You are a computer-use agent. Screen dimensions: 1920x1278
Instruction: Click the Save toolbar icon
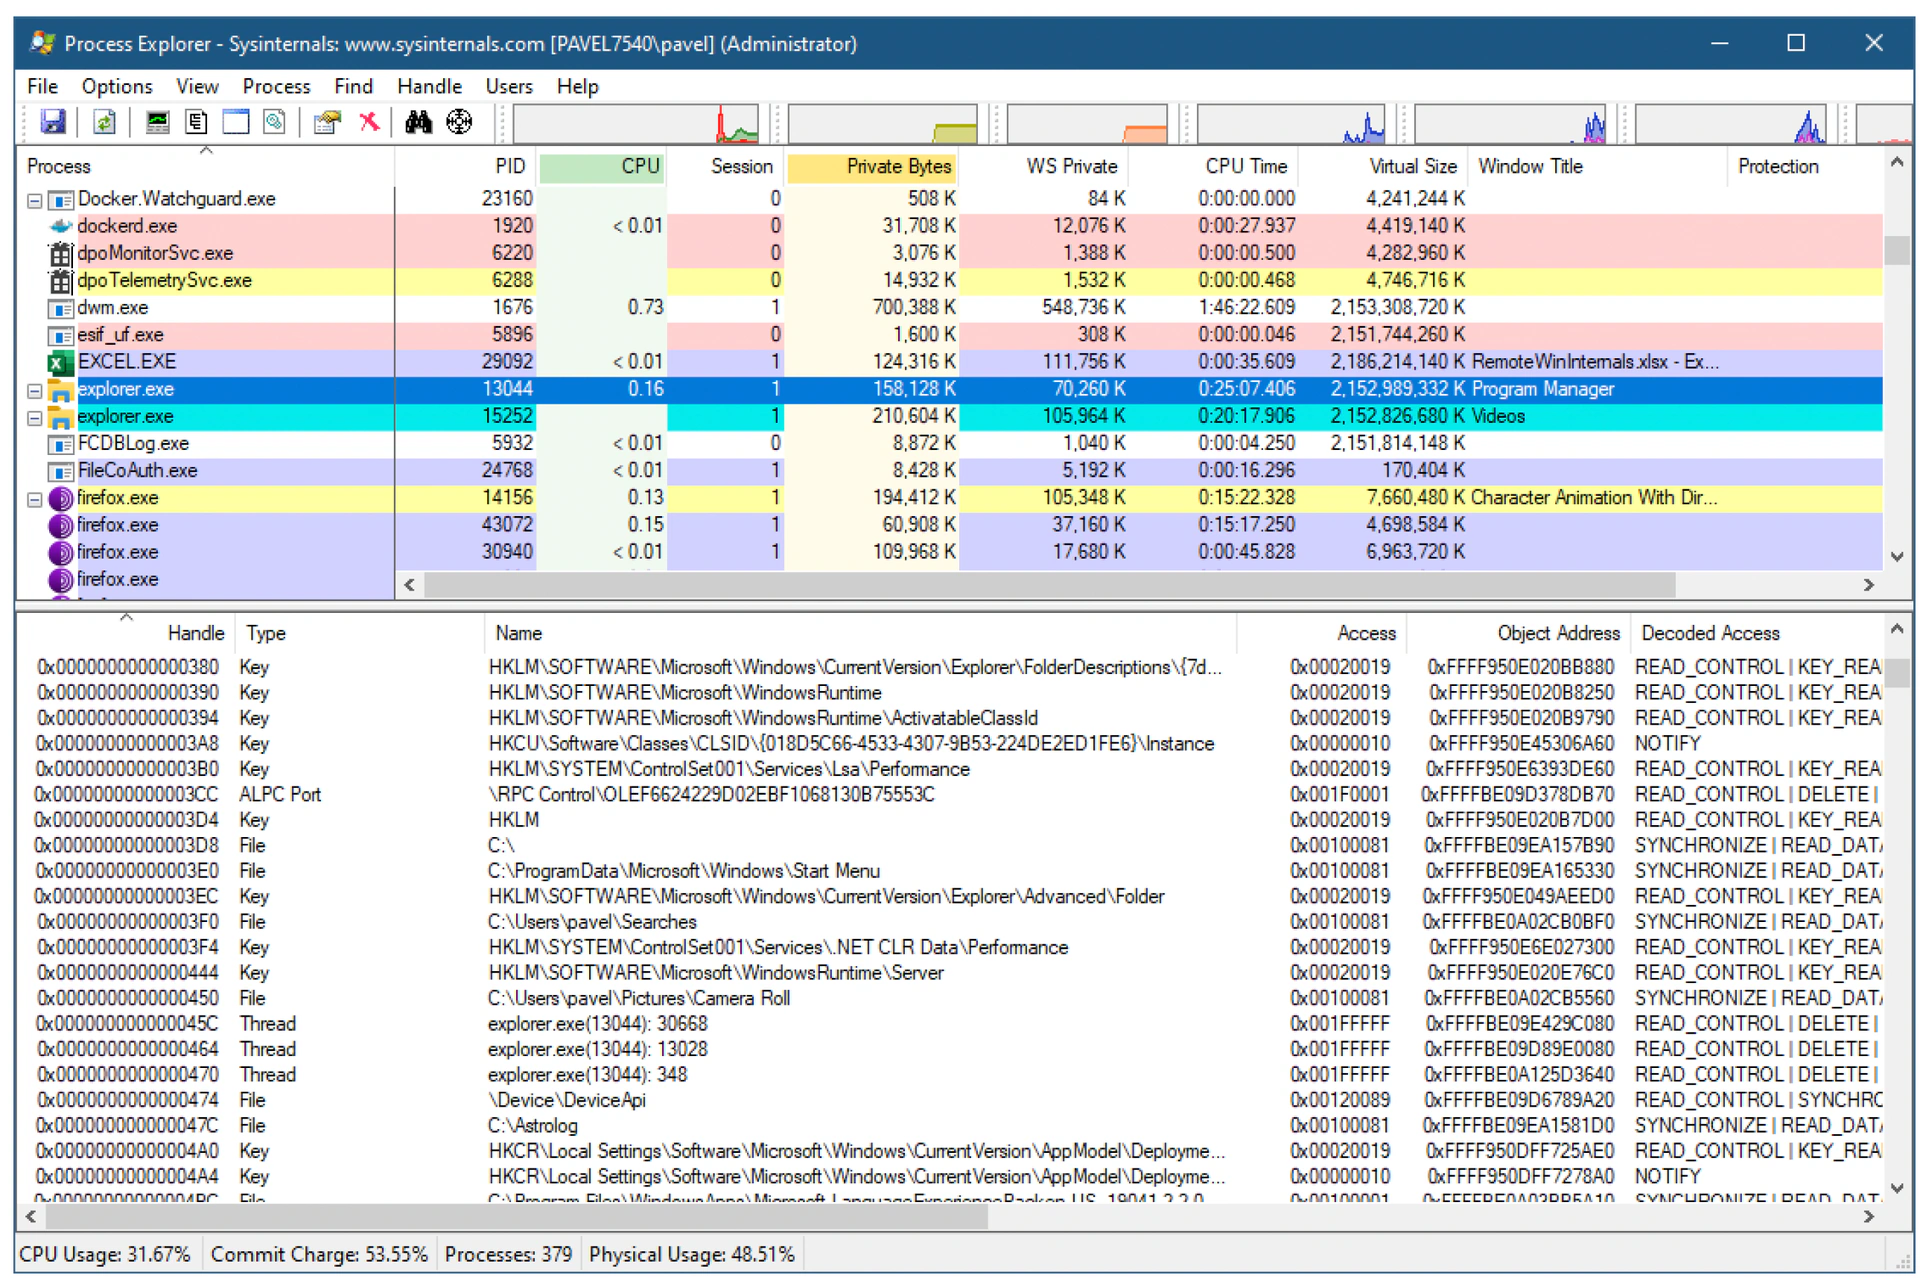(52, 123)
